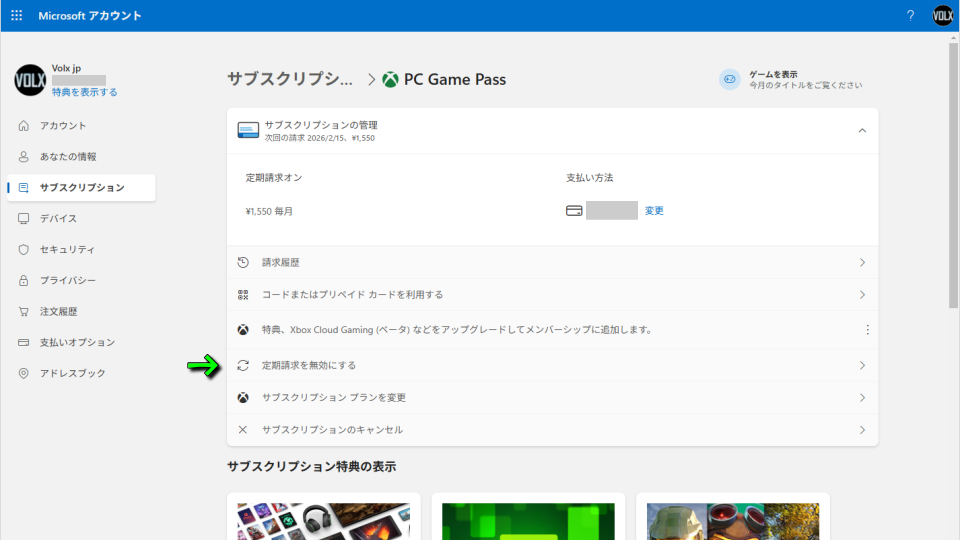The height and width of the screenshot is (540, 960).
Task: Click the X icon beside サブスクリプションのキャンセル
Action: [x=243, y=430]
